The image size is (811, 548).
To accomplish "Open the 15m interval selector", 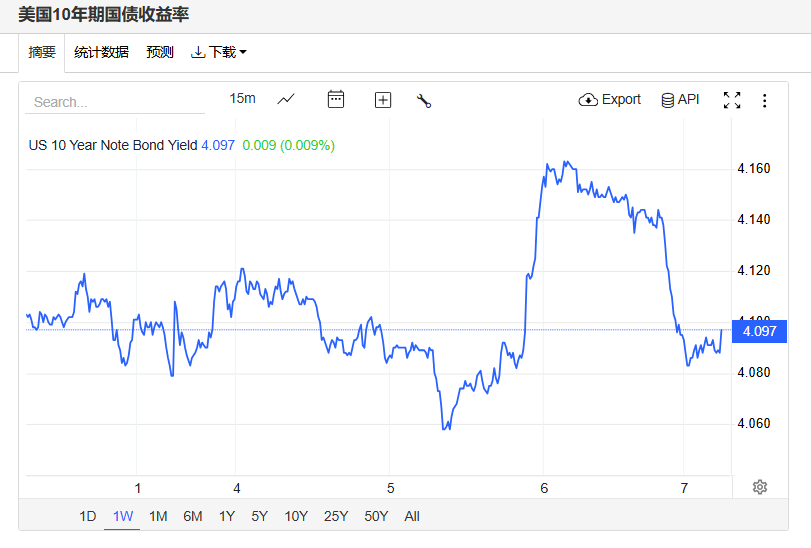I will (x=243, y=98).
